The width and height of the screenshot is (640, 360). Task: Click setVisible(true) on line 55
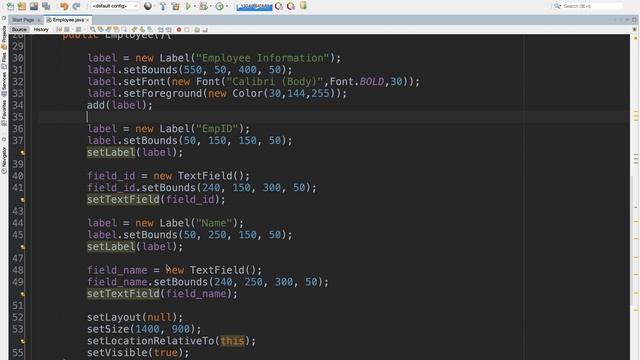tap(138, 353)
